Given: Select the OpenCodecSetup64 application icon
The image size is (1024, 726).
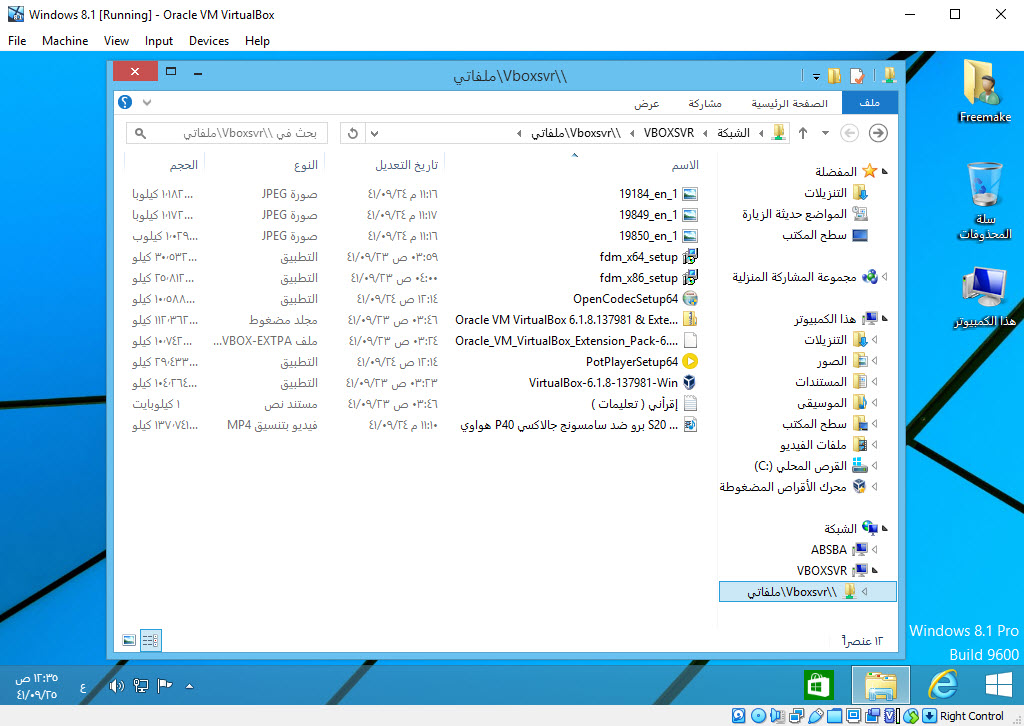Looking at the screenshot, I should (690, 298).
